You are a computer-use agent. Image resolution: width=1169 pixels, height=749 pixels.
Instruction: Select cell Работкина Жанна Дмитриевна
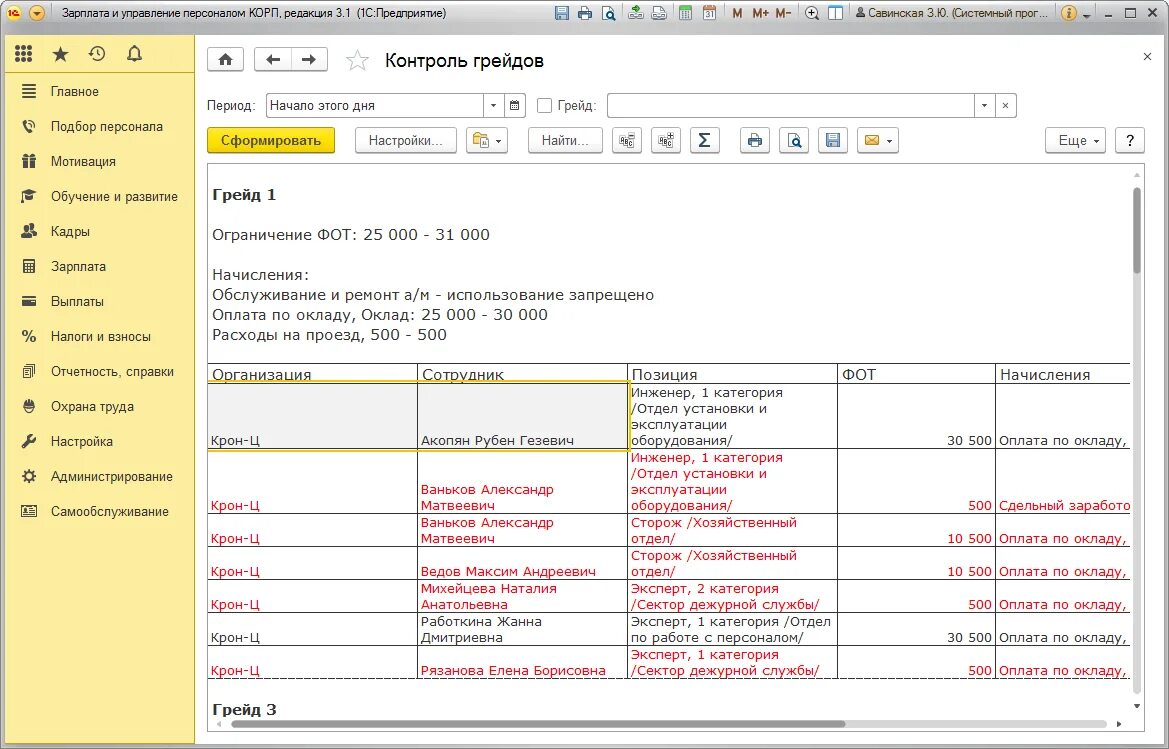pyautogui.click(x=522, y=629)
